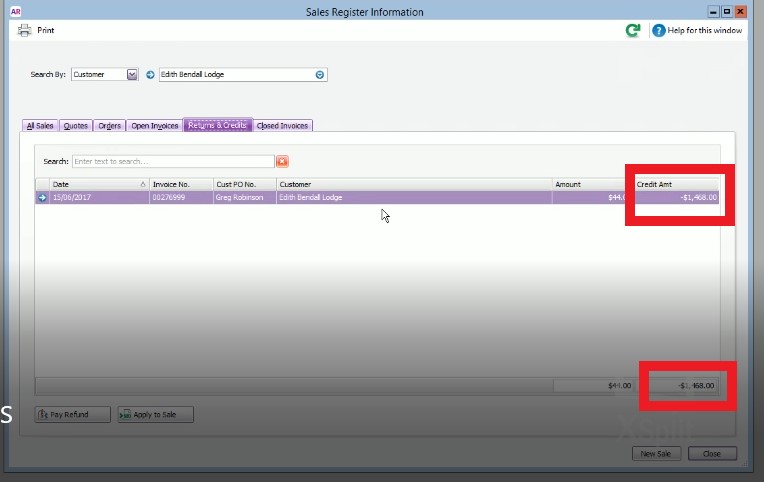Click blue arrow icon beside customer field
The width and height of the screenshot is (764, 482).
point(150,75)
